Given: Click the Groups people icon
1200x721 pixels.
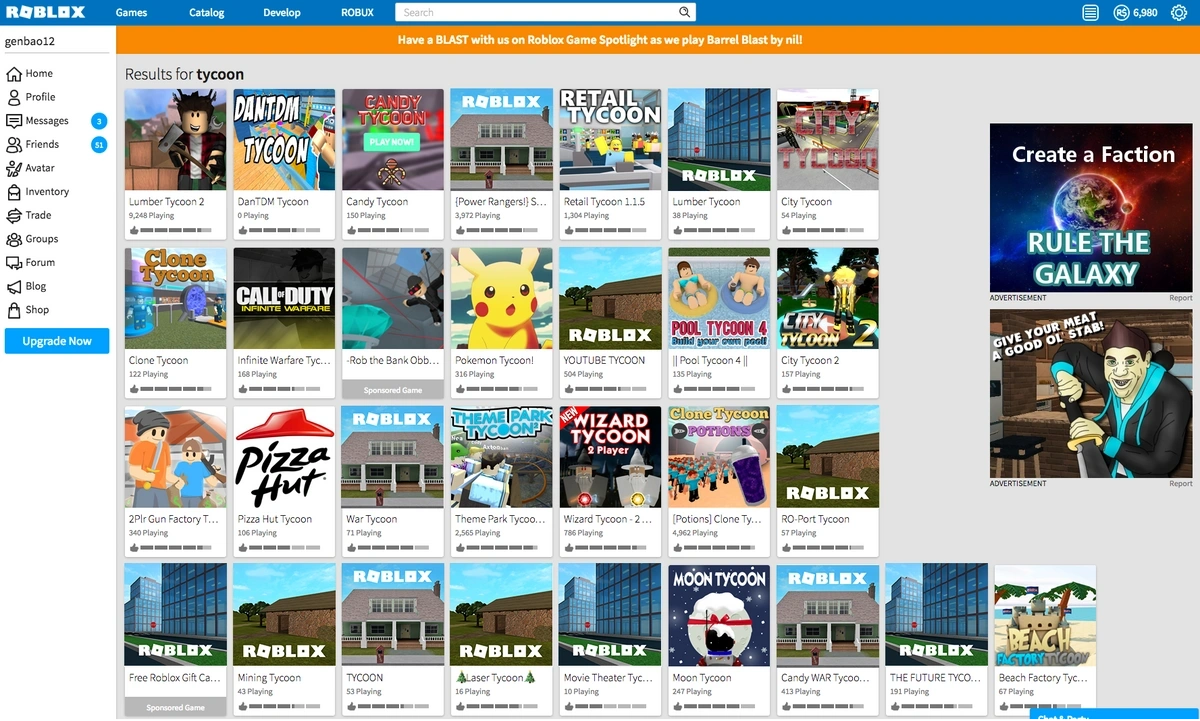Looking at the screenshot, I should point(14,240).
